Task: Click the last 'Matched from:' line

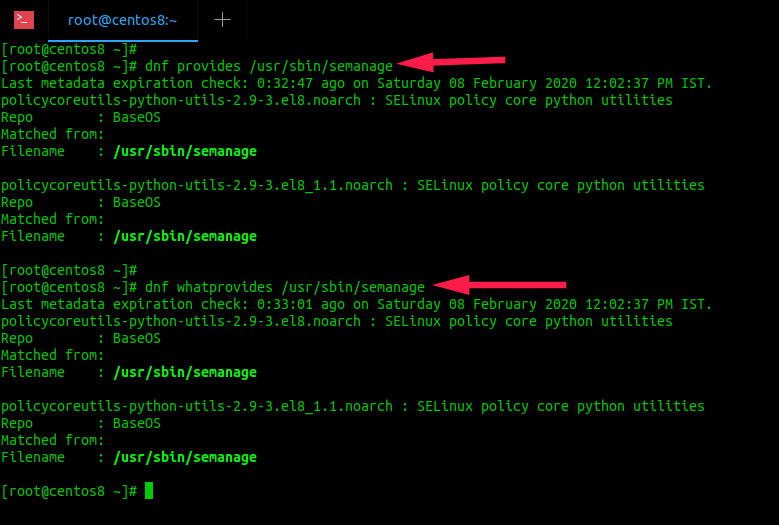Action: click(52, 440)
